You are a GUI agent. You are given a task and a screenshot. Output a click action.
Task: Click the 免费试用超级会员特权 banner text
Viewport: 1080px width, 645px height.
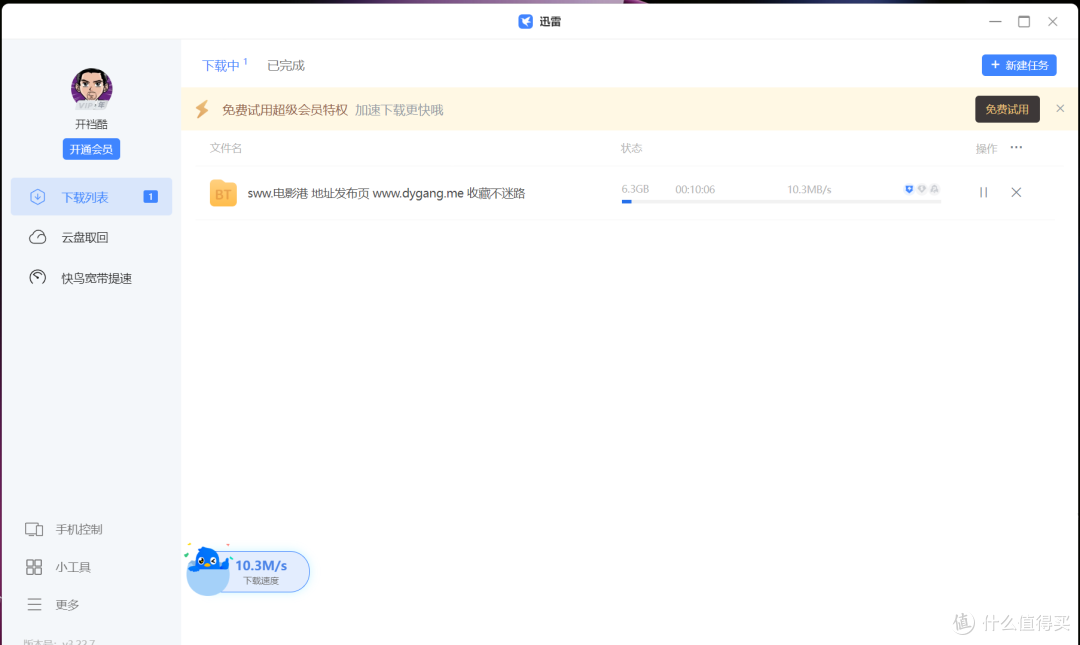click(284, 110)
